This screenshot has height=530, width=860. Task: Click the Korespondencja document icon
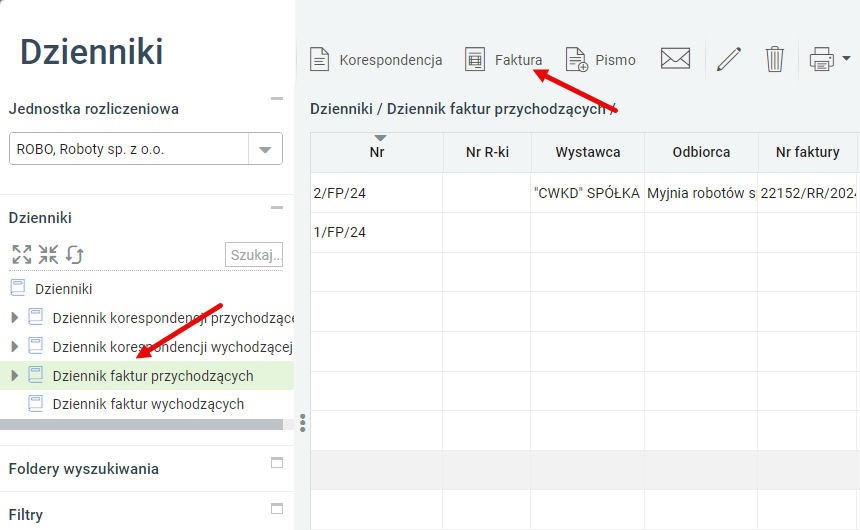pyautogui.click(x=320, y=59)
